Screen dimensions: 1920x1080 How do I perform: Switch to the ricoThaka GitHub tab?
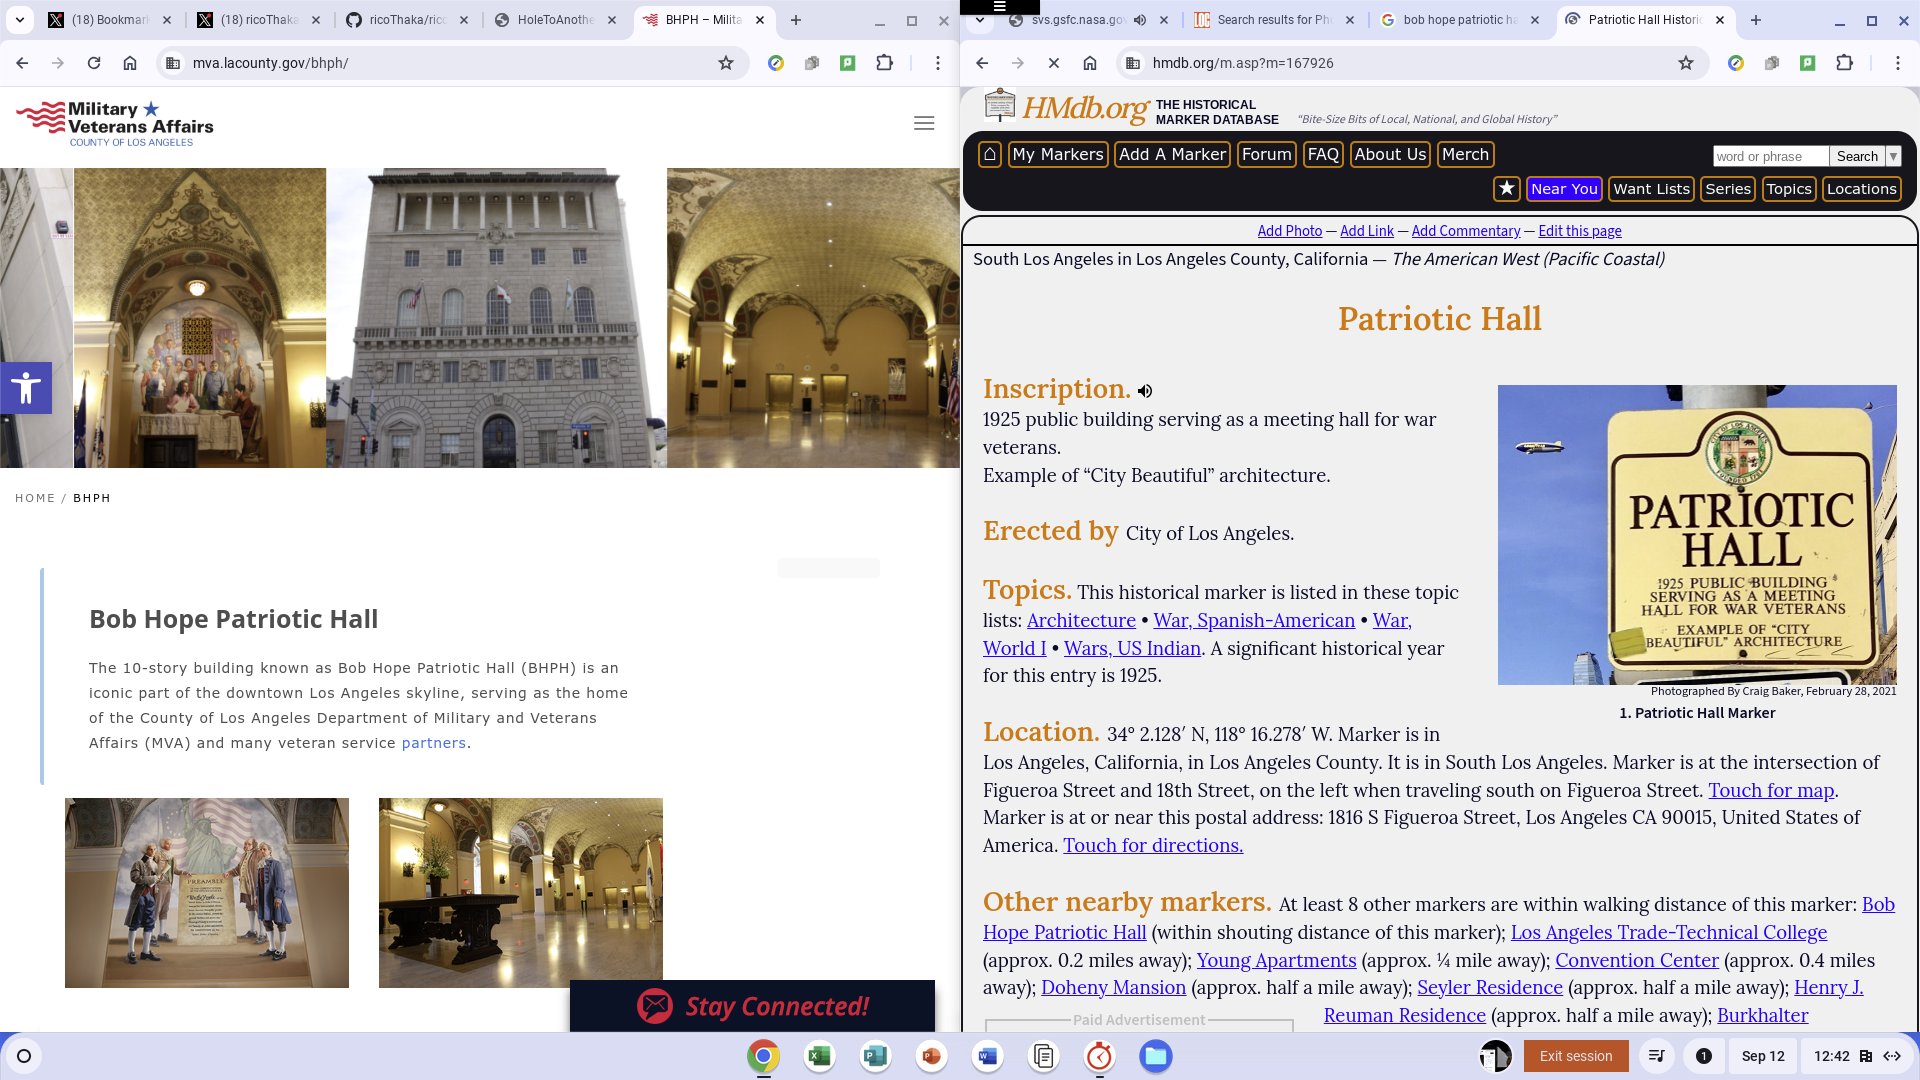coord(407,20)
